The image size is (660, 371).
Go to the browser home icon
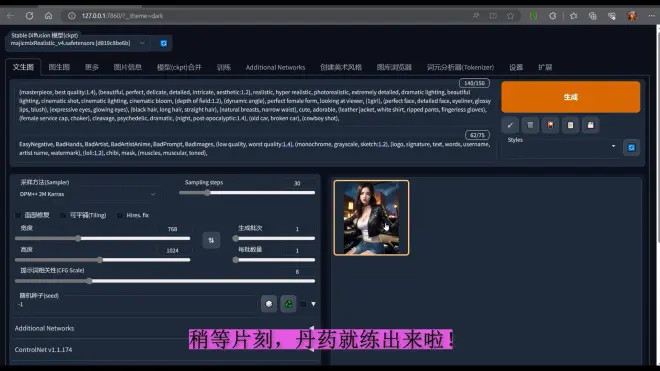(48, 16)
